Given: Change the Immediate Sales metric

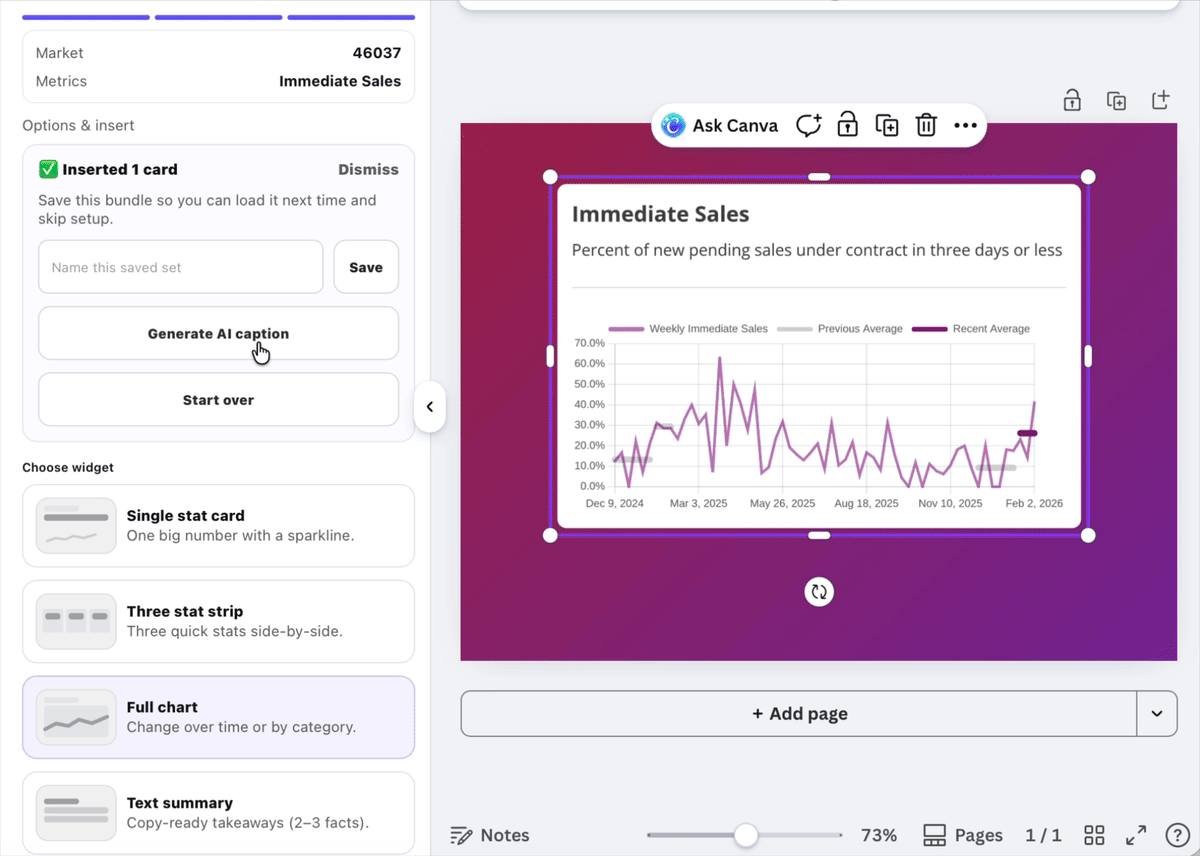Looking at the screenshot, I should point(341,81).
